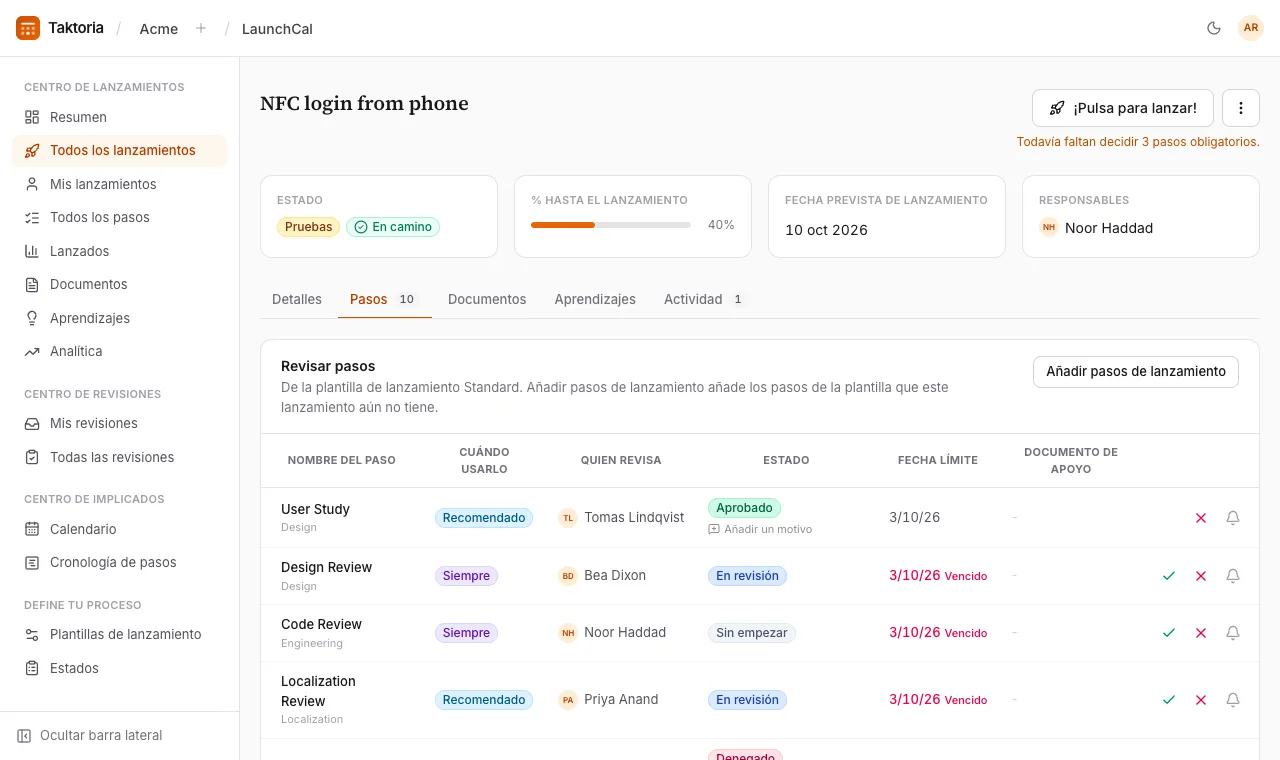Switch to the Detalles tab
This screenshot has width=1280, height=760.
(297, 299)
